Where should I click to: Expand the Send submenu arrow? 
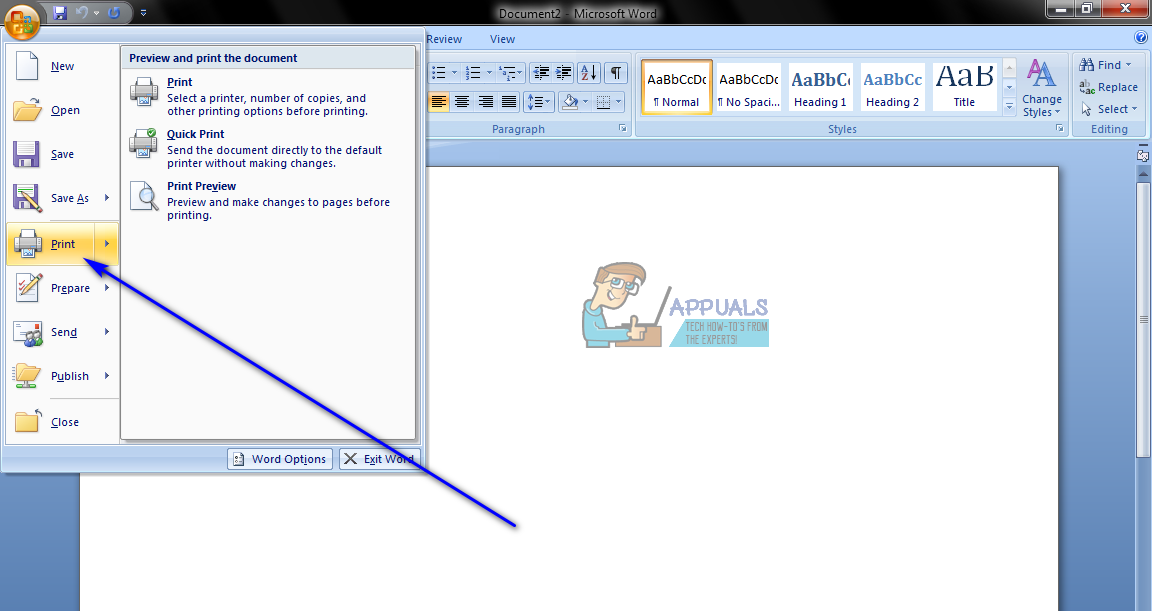(x=107, y=332)
